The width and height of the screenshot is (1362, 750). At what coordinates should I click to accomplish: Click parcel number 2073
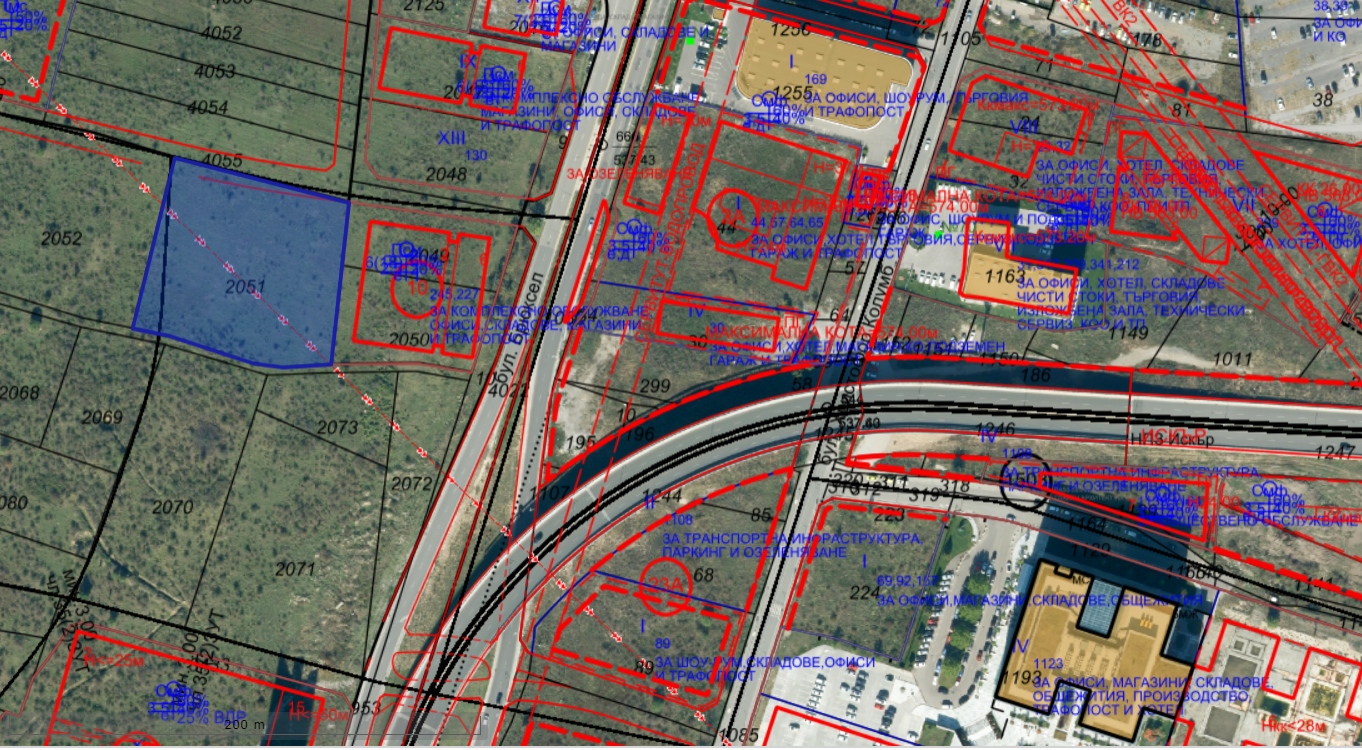336,428
